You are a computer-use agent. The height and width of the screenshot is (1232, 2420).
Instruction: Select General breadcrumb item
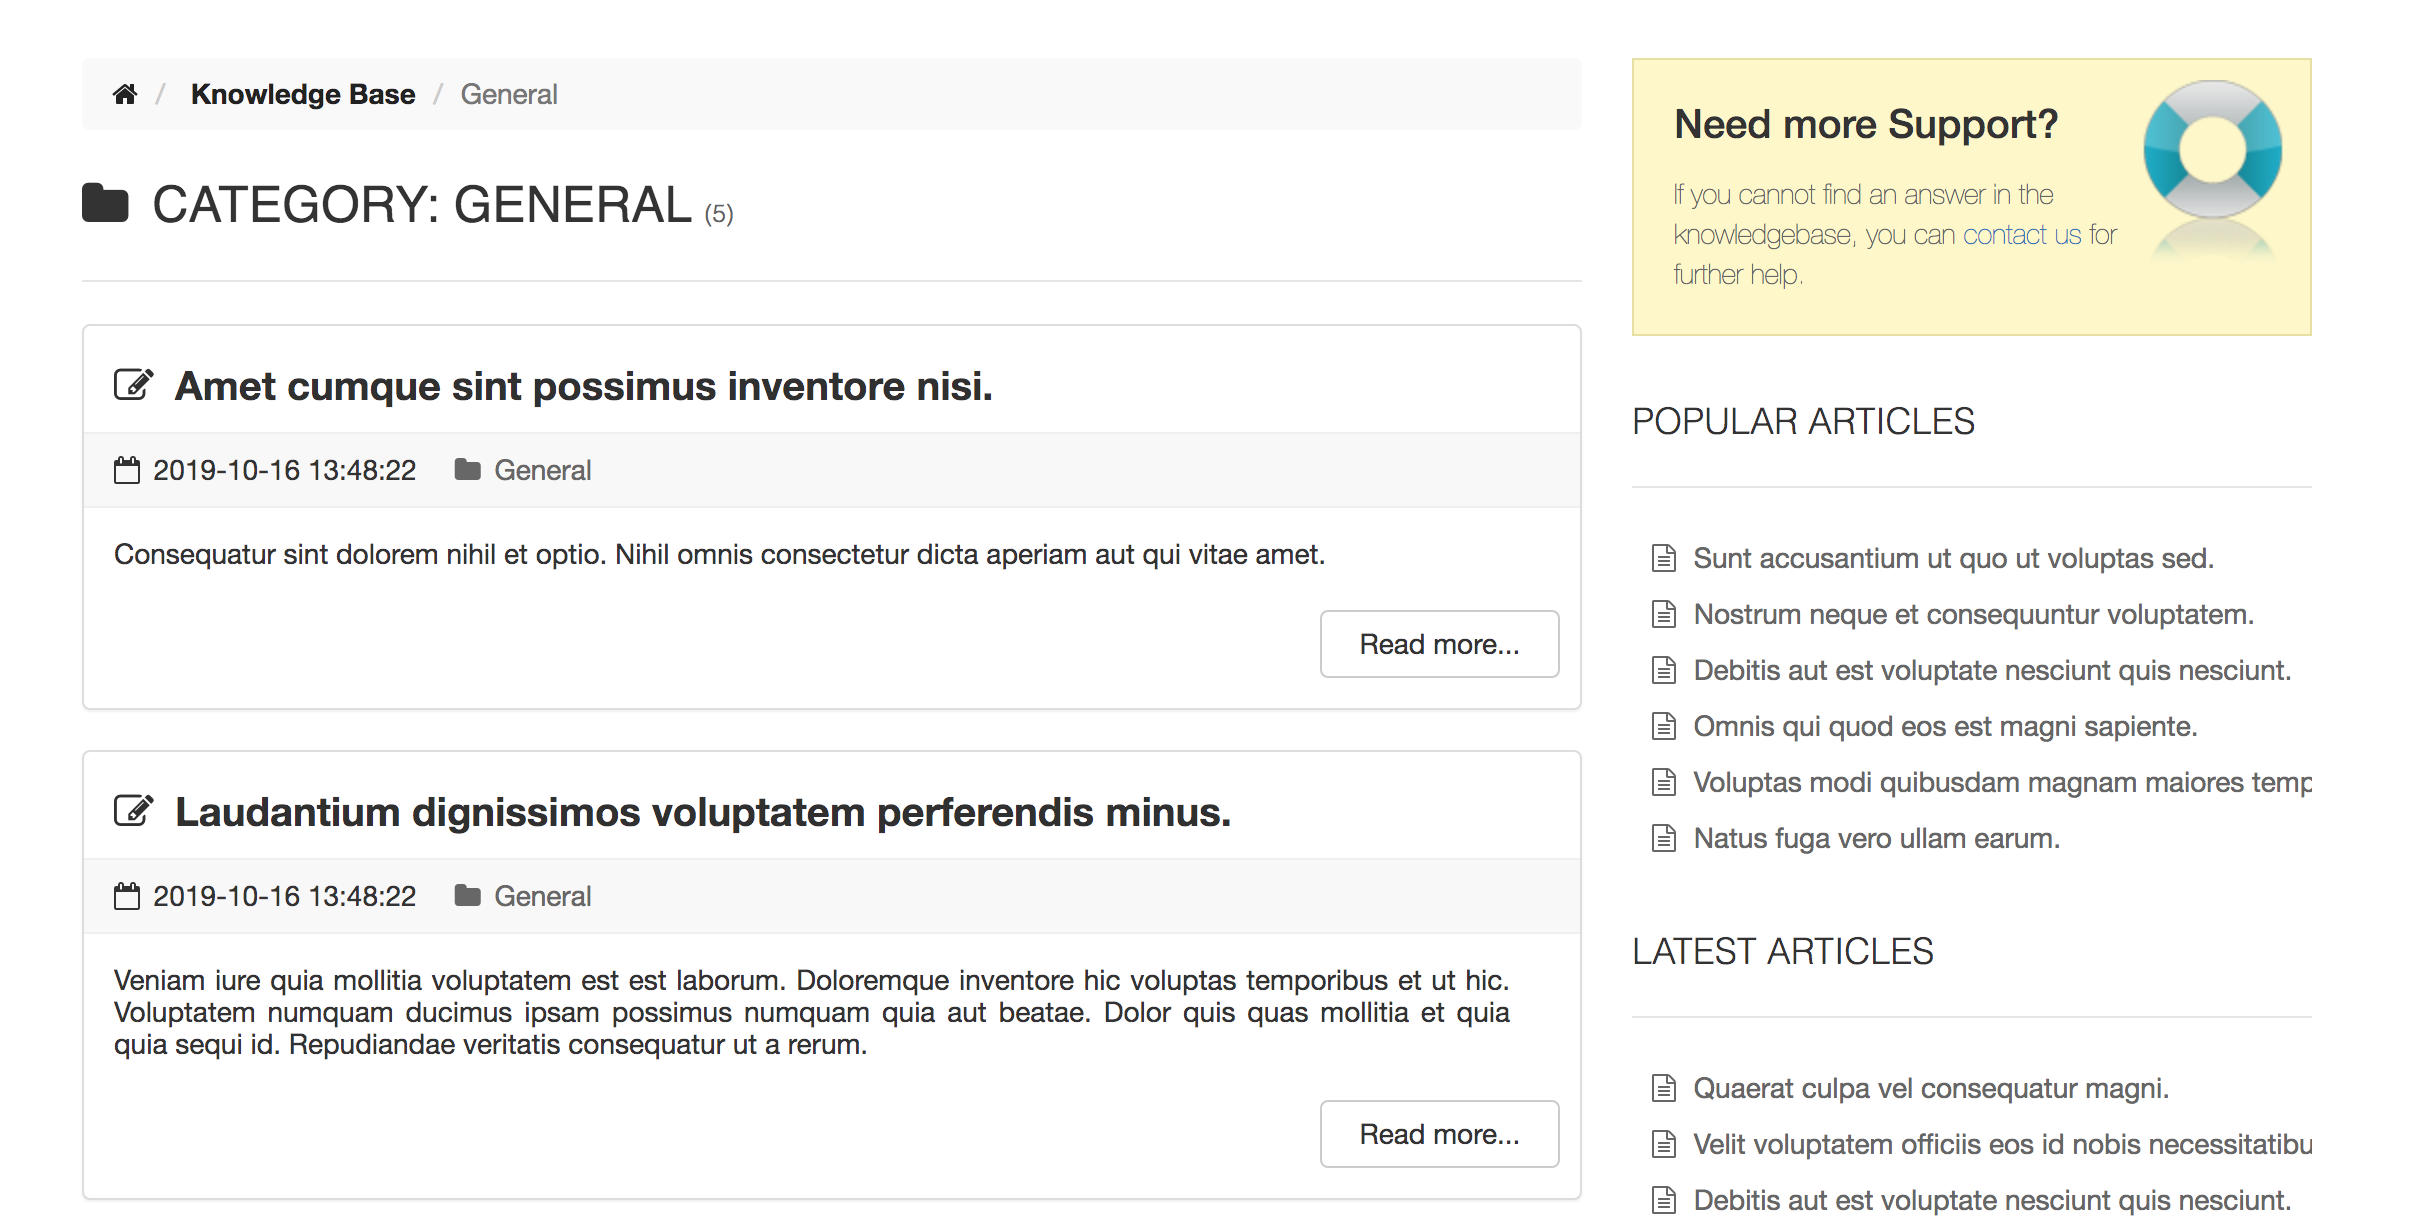coord(509,94)
